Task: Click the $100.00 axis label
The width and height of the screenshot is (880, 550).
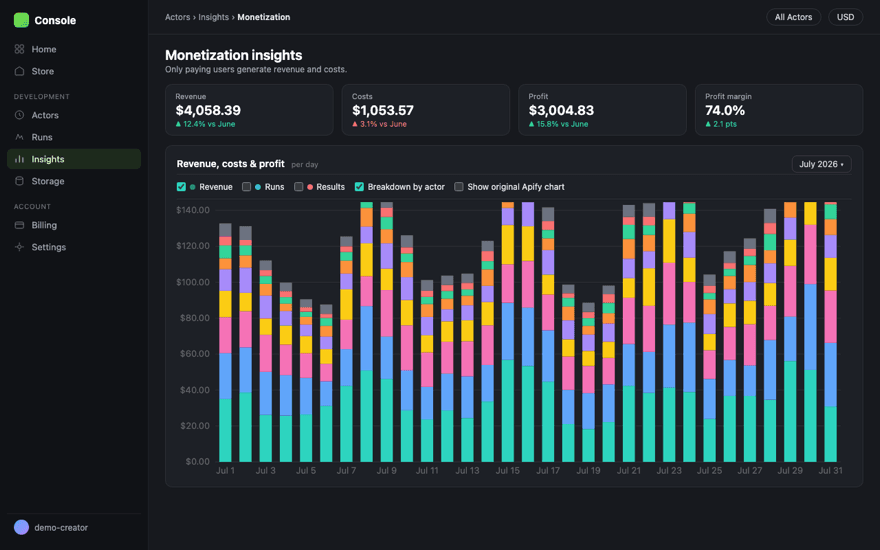Action: [193, 282]
